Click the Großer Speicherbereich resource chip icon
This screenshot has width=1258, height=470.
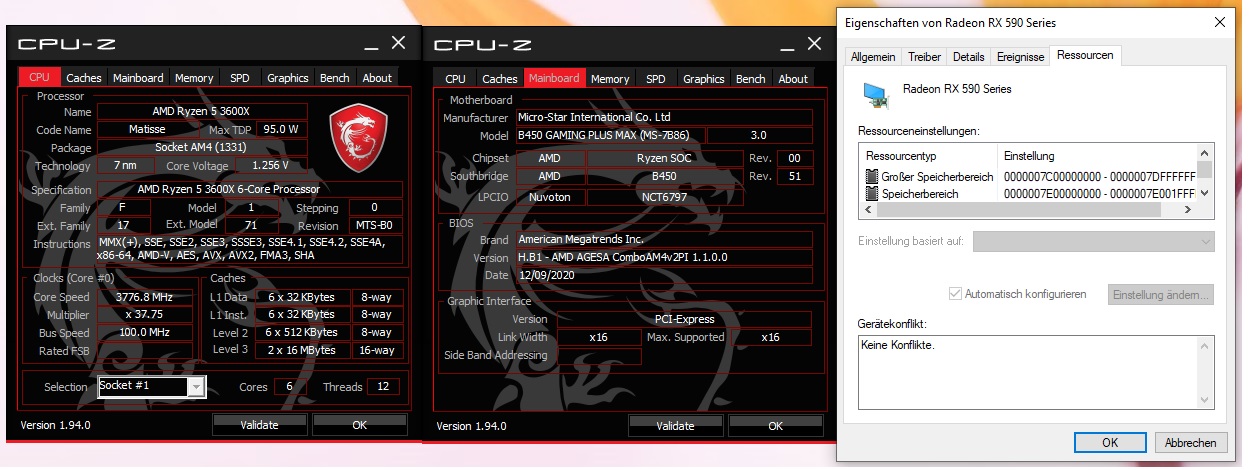[x=871, y=177]
